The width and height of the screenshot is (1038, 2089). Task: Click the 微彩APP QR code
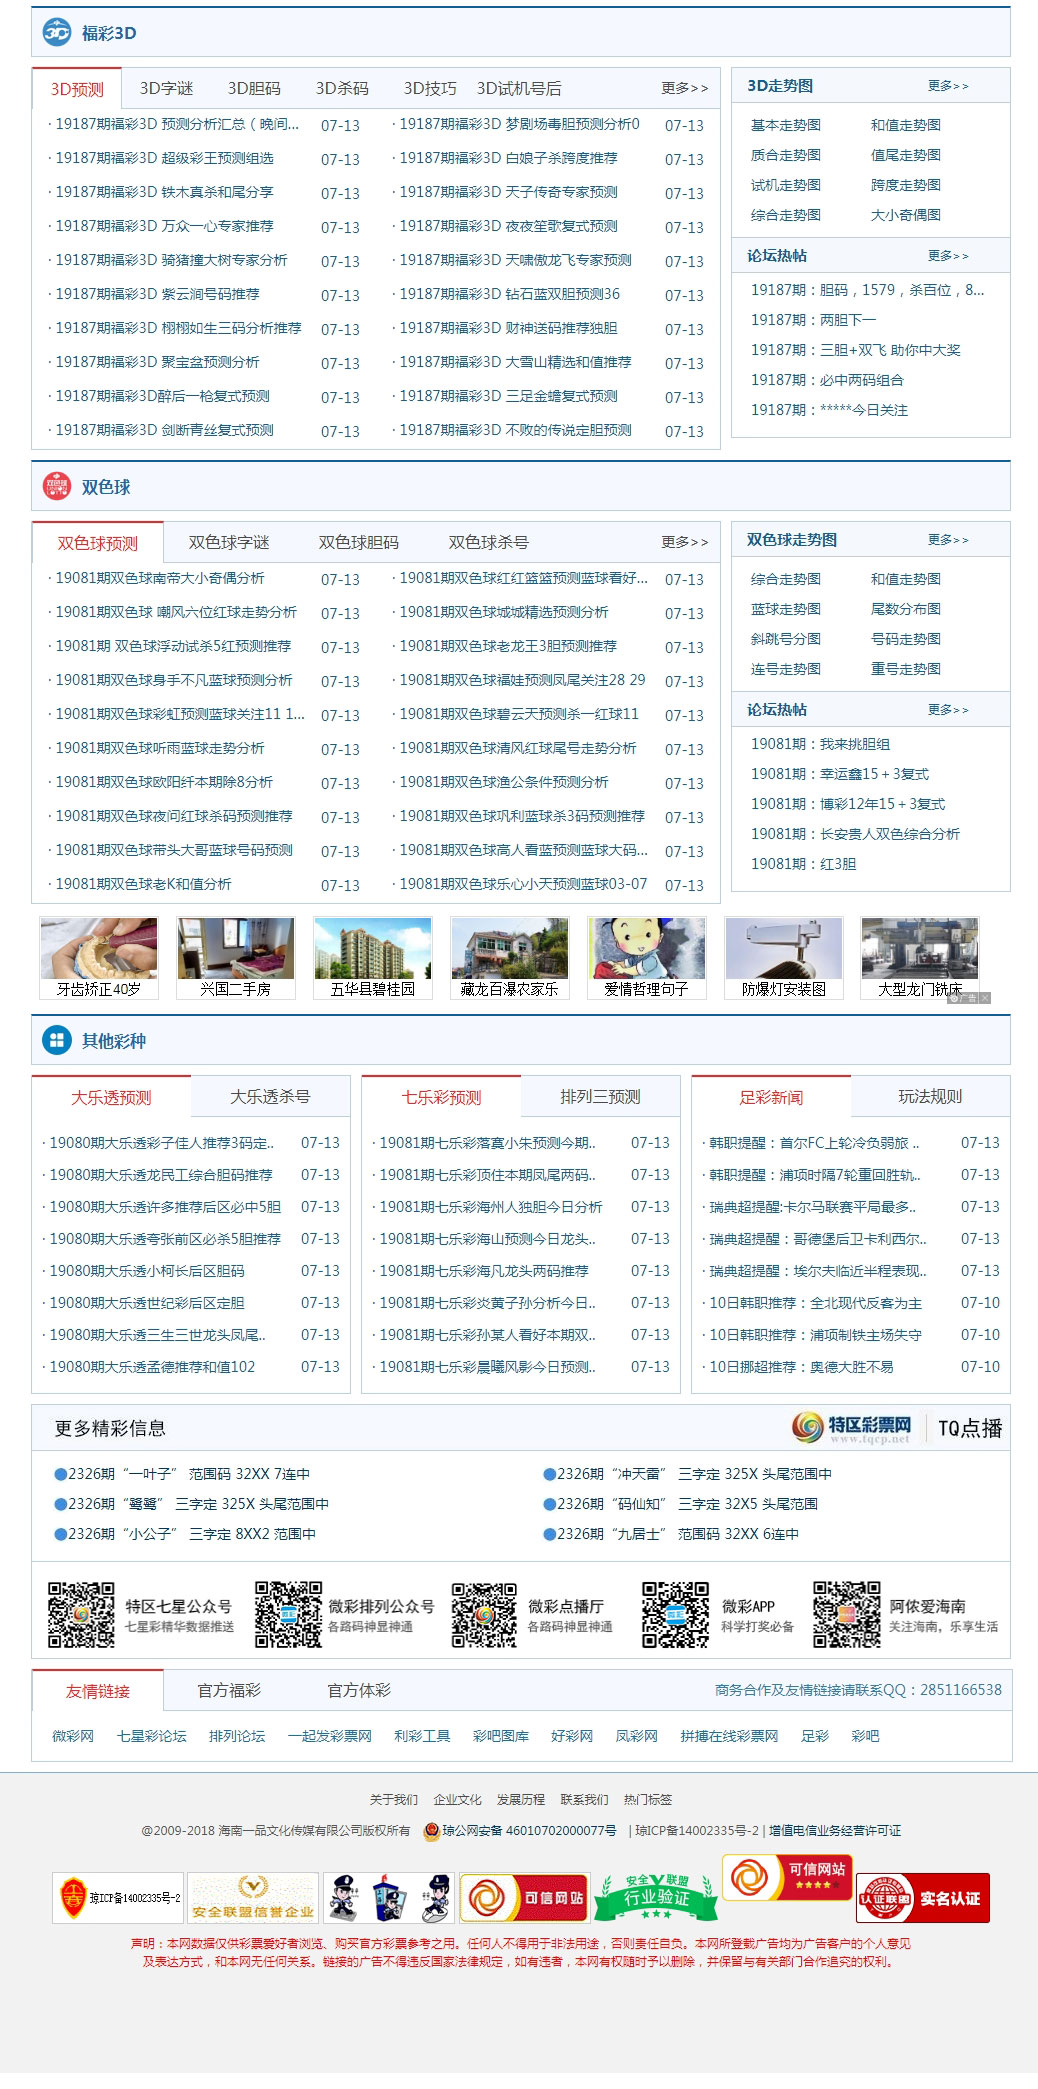tap(675, 1614)
